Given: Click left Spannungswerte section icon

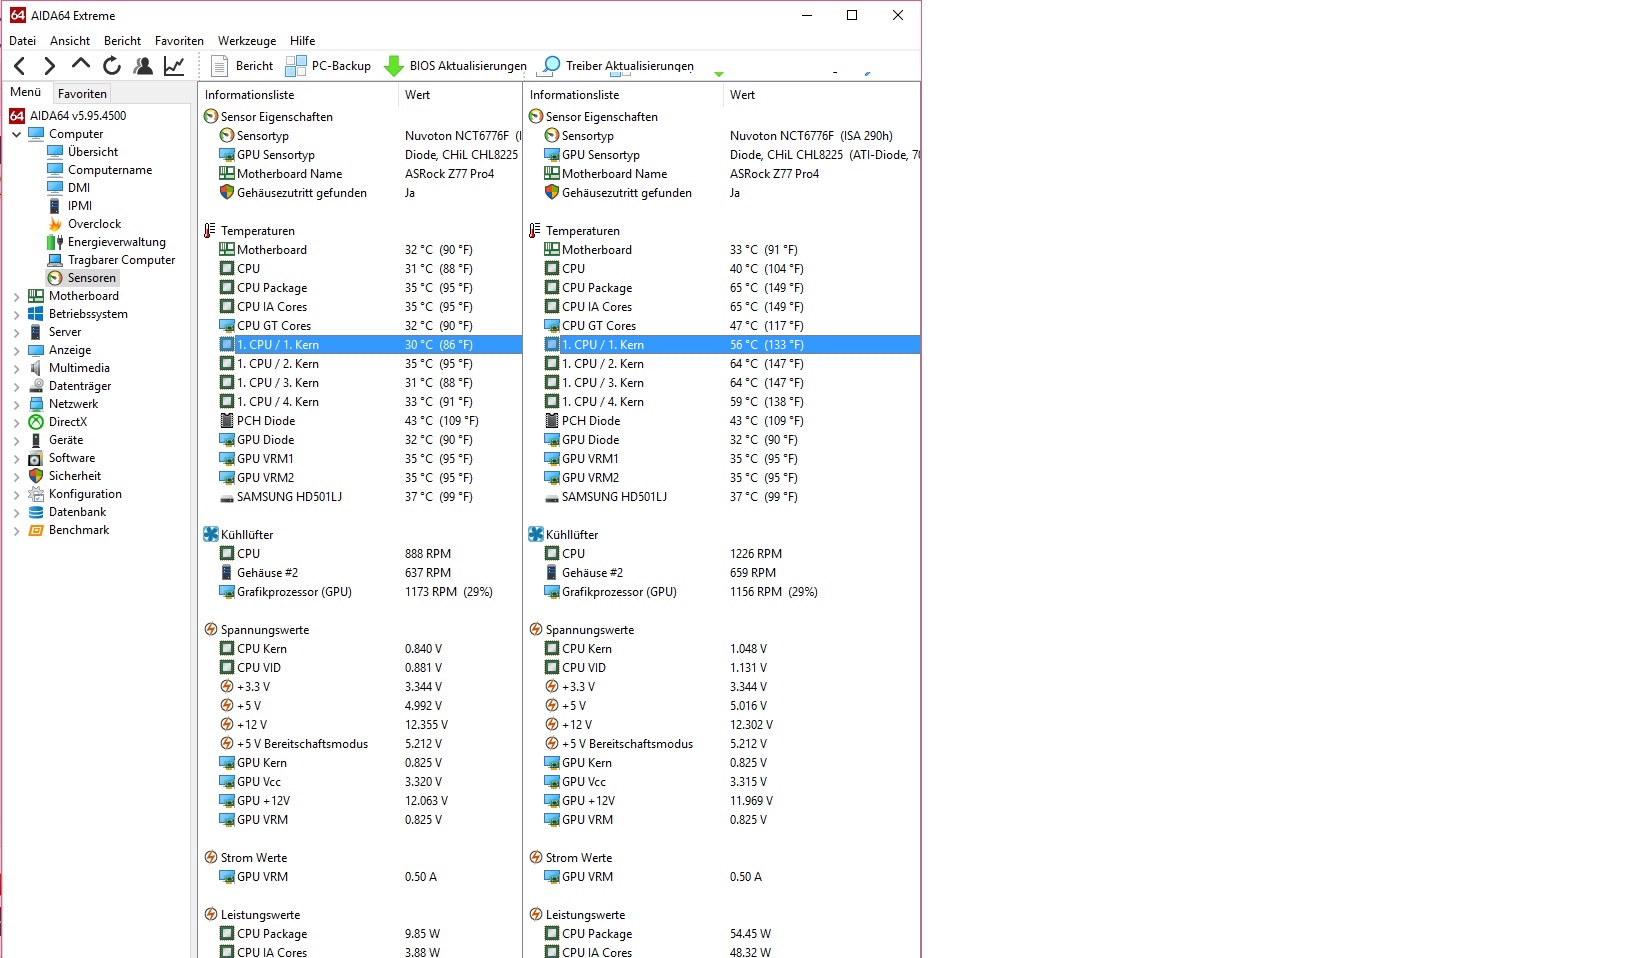Looking at the screenshot, I should [211, 630].
